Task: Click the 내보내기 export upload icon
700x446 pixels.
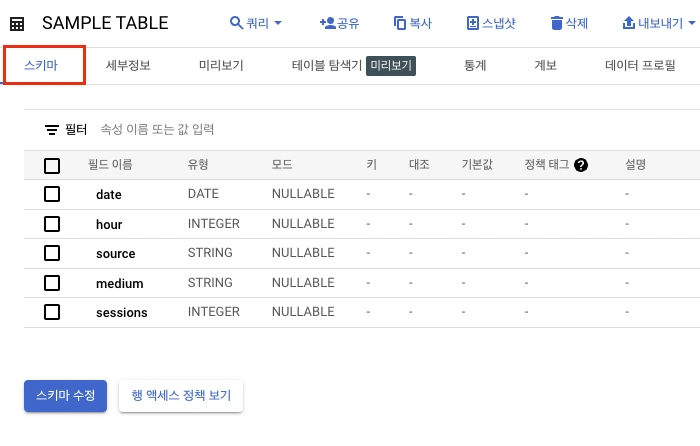Action: pos(629,22)
